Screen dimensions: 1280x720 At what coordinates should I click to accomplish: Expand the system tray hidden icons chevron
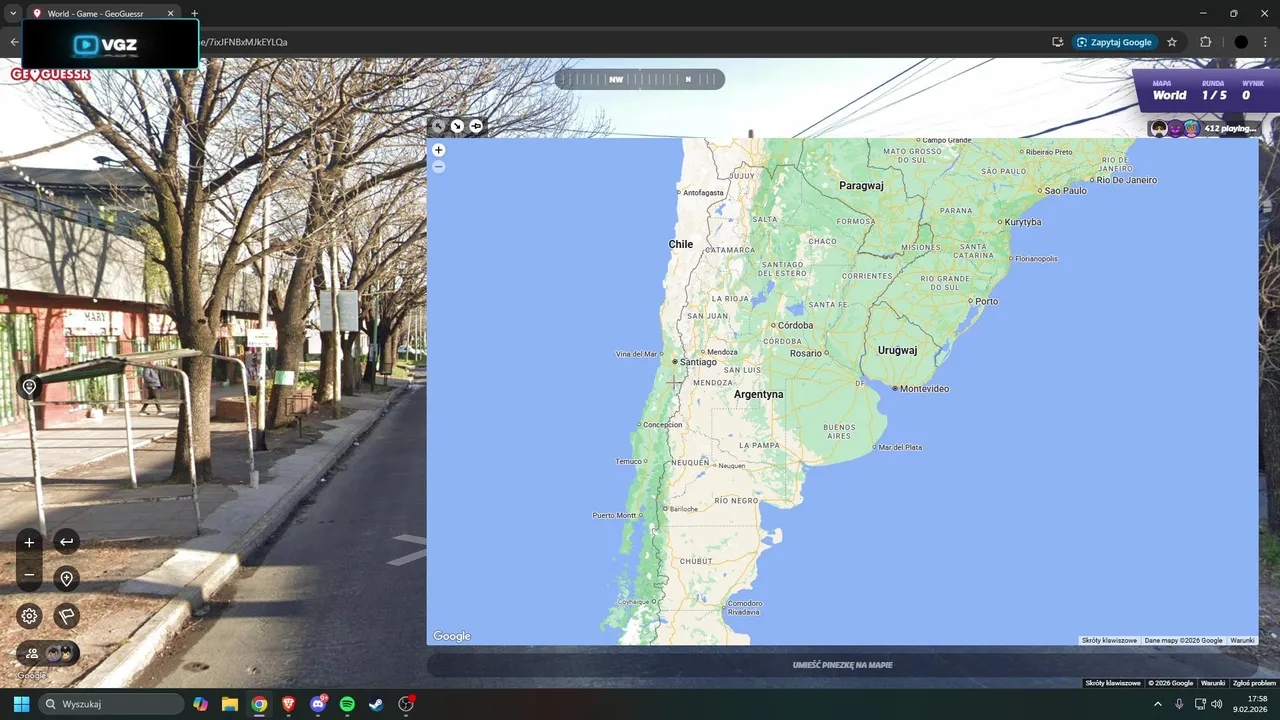pyautogui.click(x=1158, y=704)
